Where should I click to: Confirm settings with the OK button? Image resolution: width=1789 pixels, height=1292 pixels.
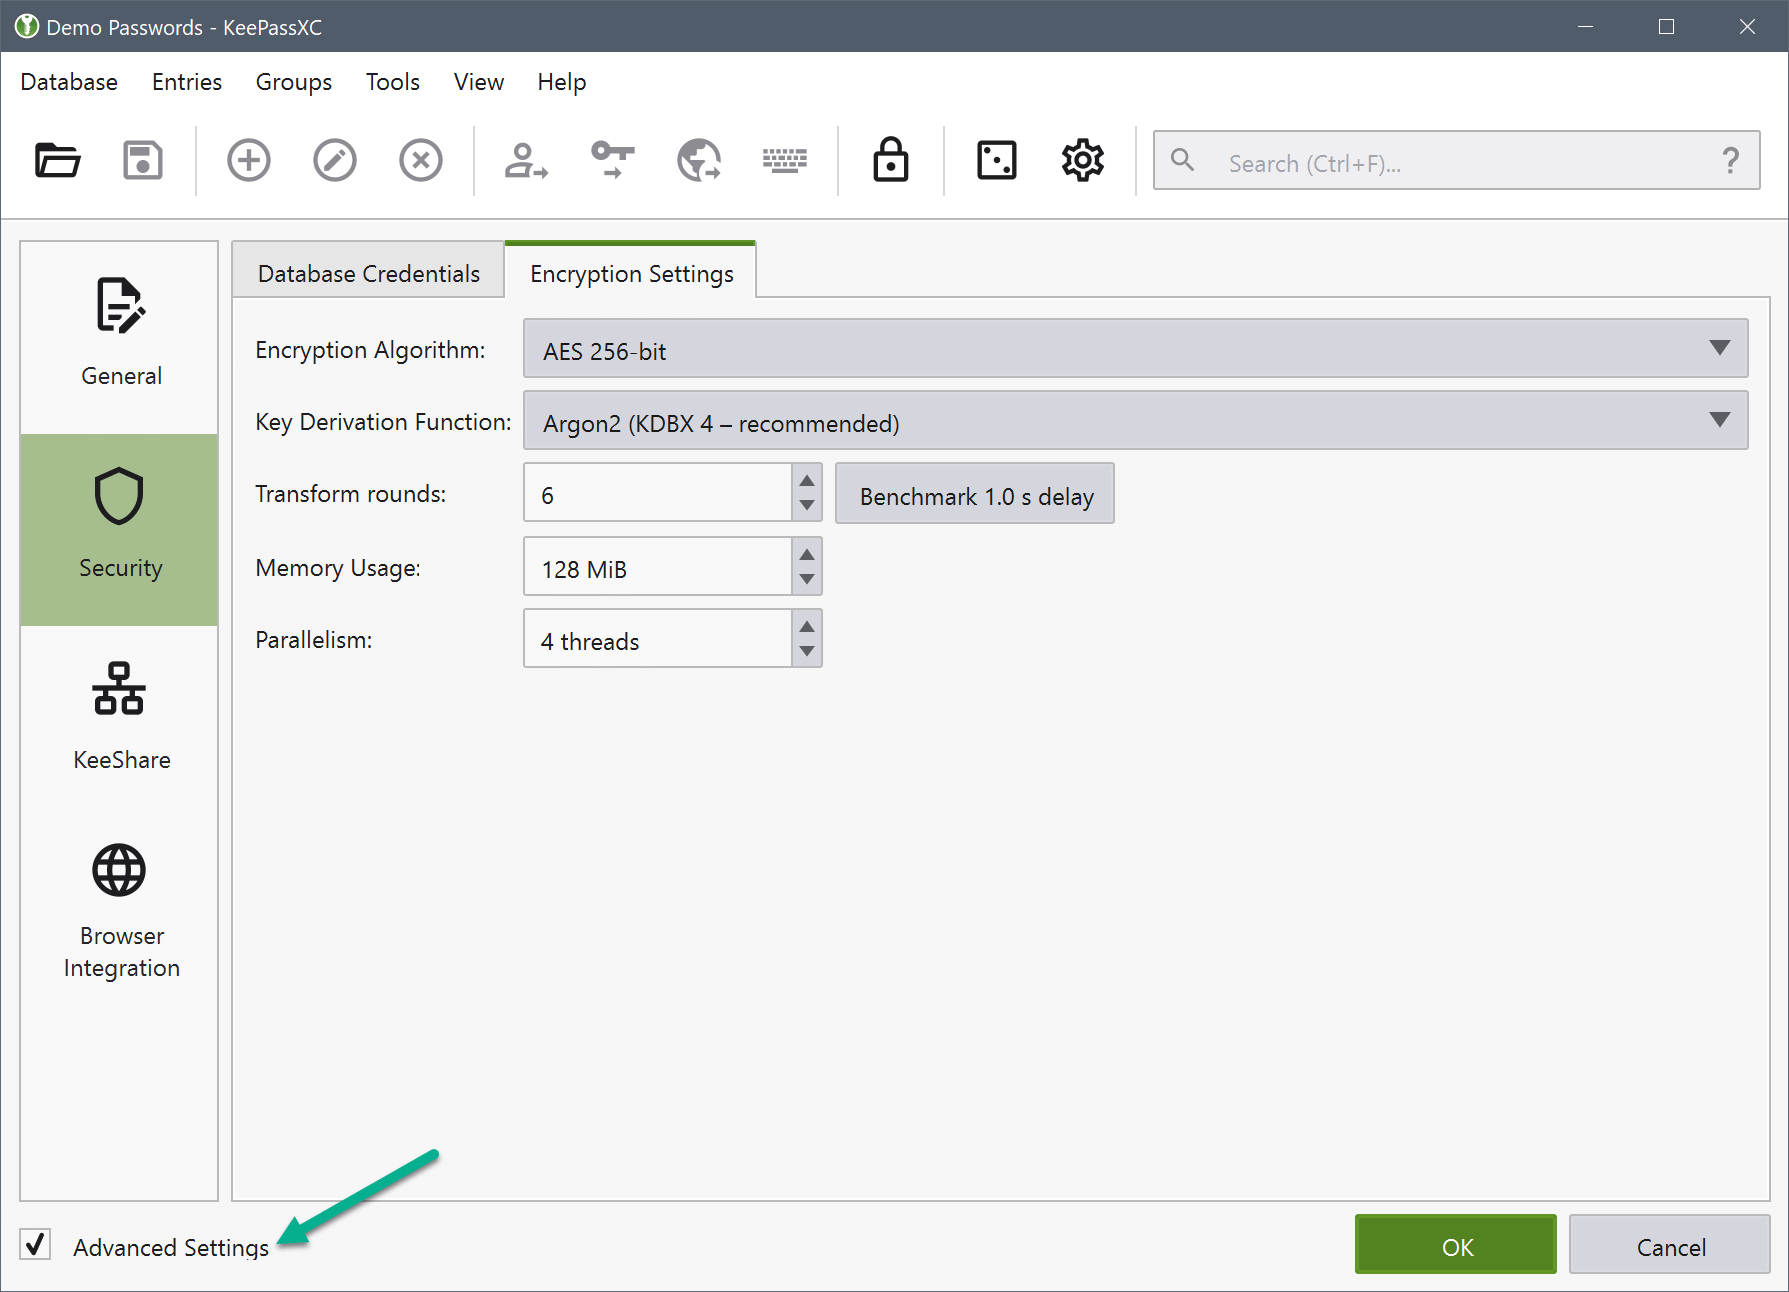(1455, 1246)
